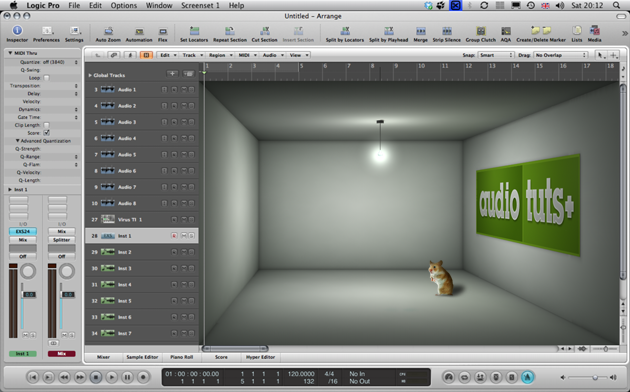This screenshot has width=630, height=392.
Task: Open the Options menu in menu bar
Action: click(124, 5)
